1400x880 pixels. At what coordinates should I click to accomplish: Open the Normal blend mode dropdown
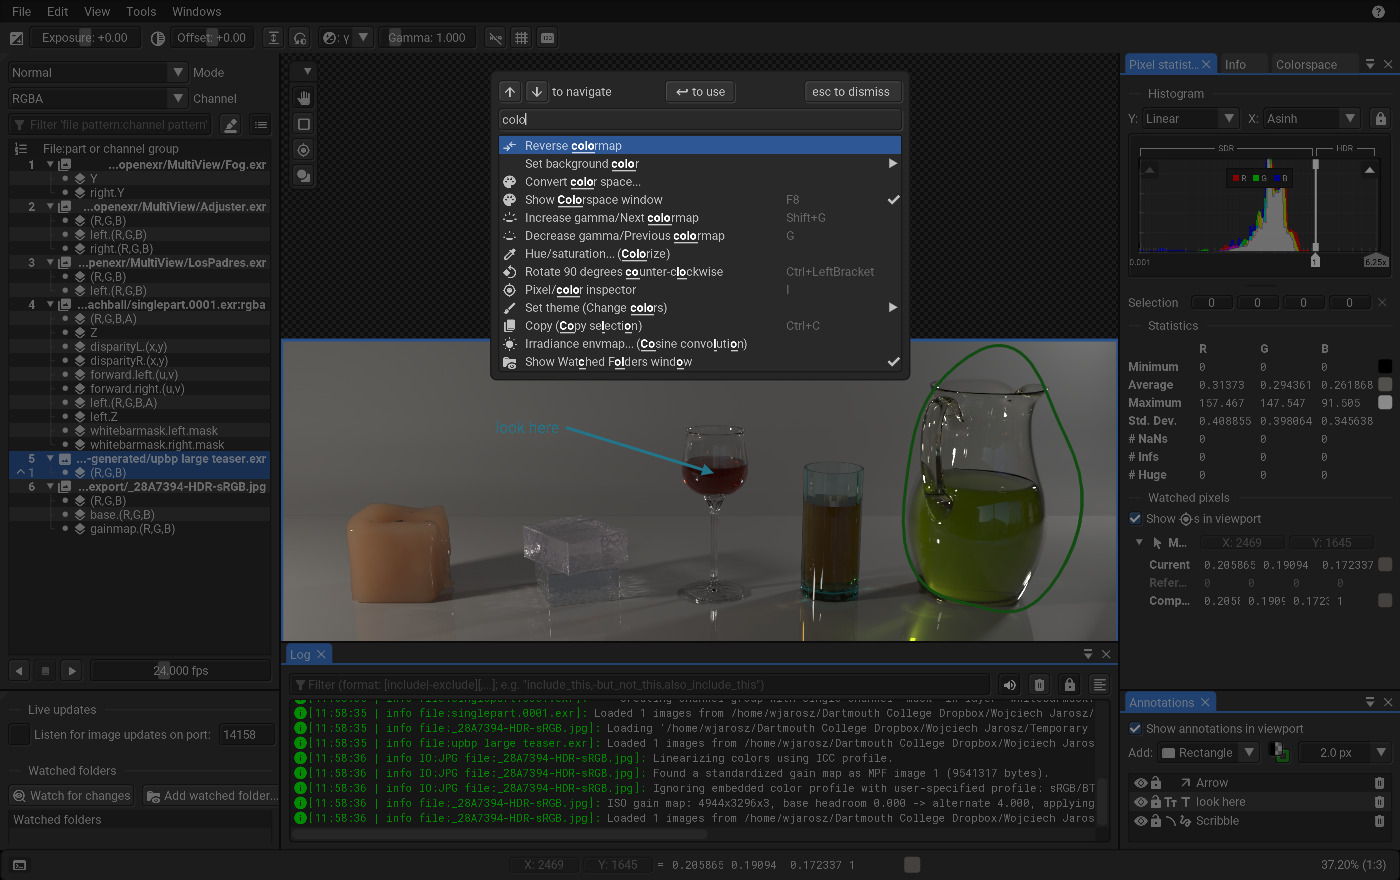point(97,73)
